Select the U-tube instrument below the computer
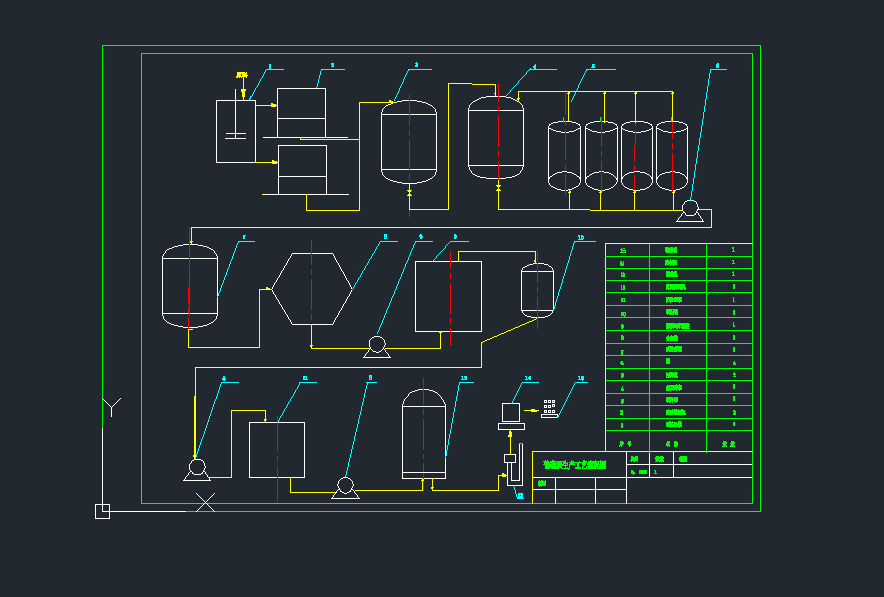This screenshot has height=597, width=884. click(x=514, y=465)
